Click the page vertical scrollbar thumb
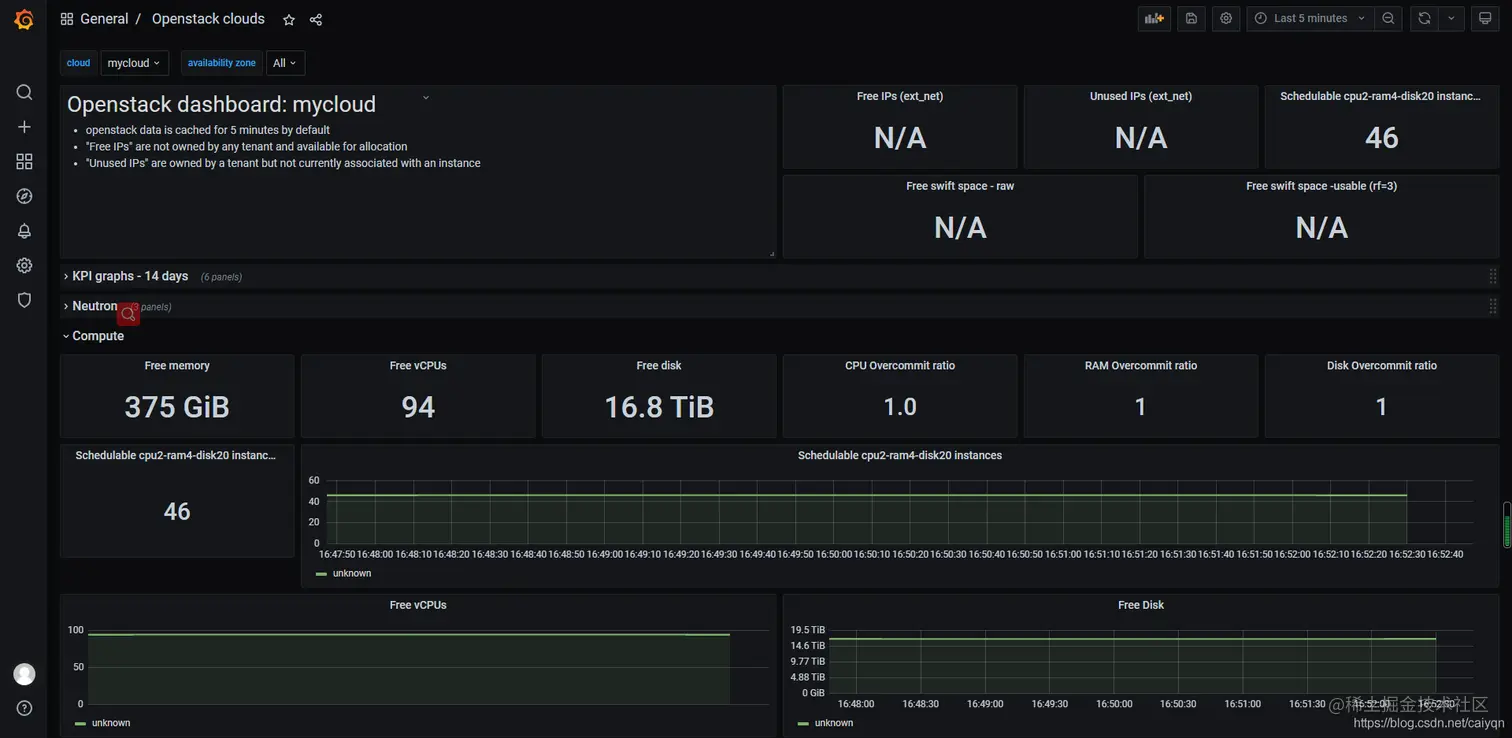The width and height of the screenshot is (1512, 738). tap(1507, 525)
